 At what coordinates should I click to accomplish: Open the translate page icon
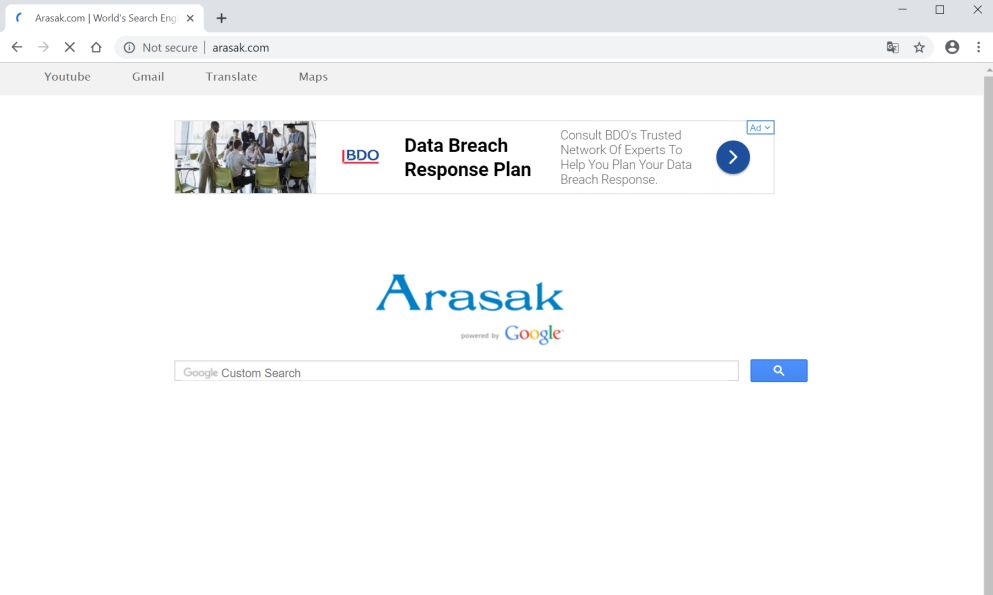click(x=893, y=47)
